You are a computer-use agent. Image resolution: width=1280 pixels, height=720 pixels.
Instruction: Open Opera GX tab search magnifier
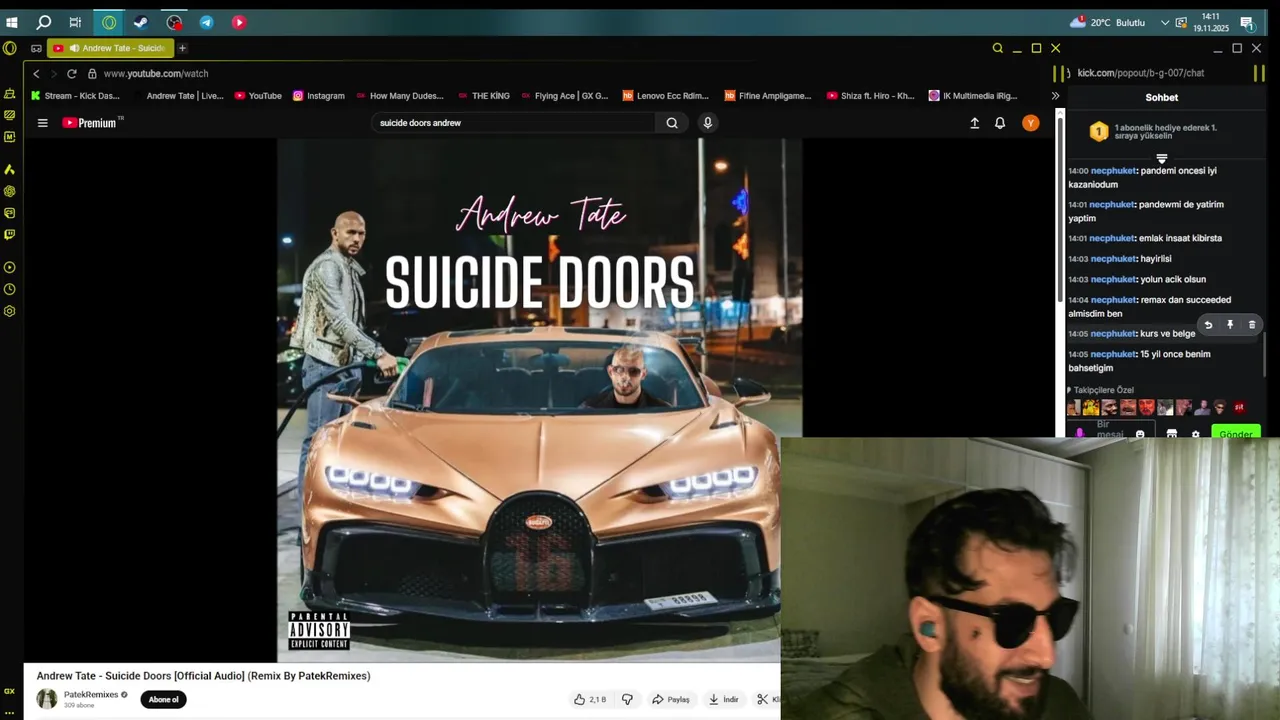(997, 48)
